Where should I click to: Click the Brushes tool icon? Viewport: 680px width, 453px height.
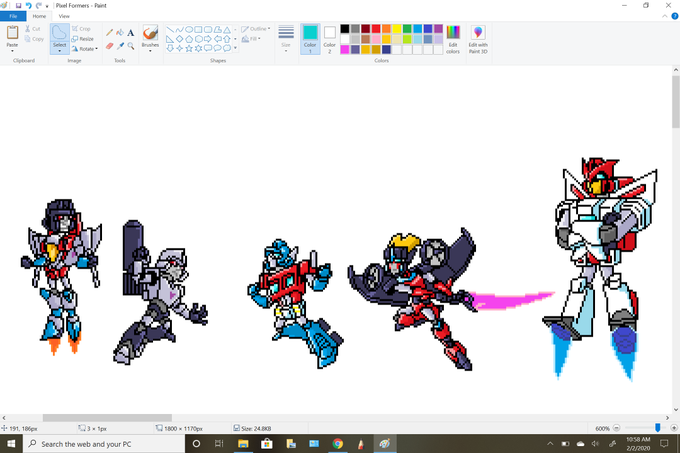[x=150, y=33]
